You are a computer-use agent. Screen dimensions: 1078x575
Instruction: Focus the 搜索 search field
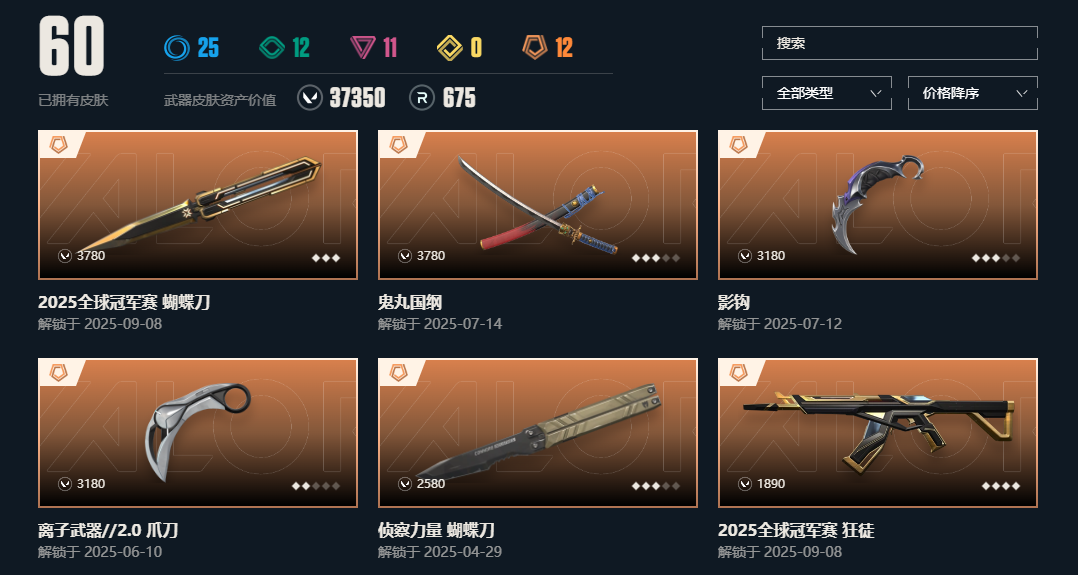tap(899, 43)
